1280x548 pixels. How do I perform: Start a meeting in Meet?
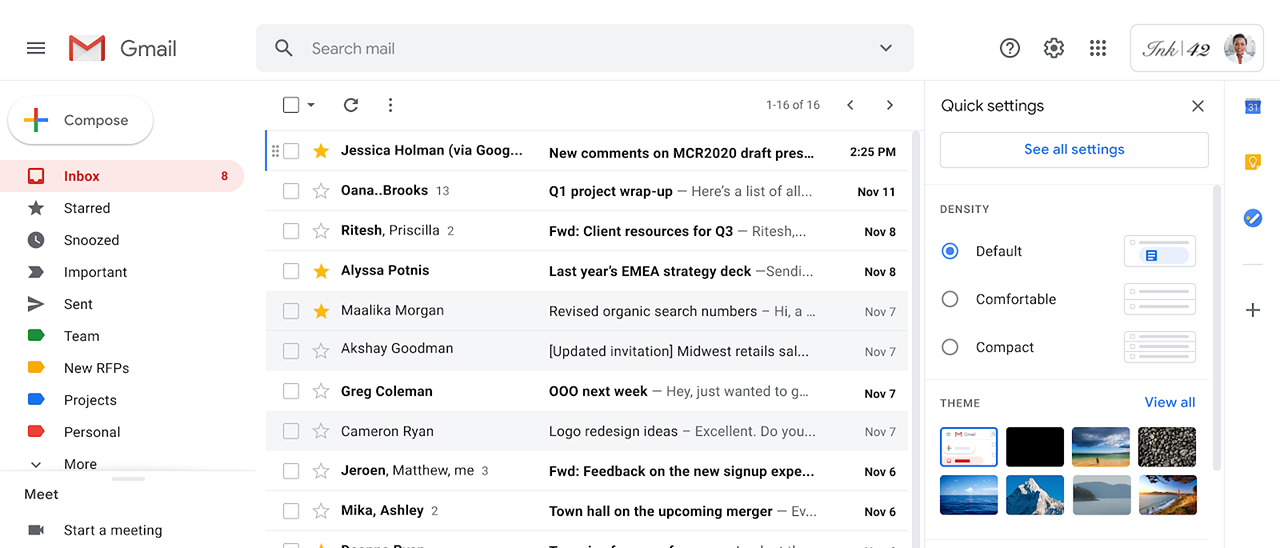(x=112, y=530)
